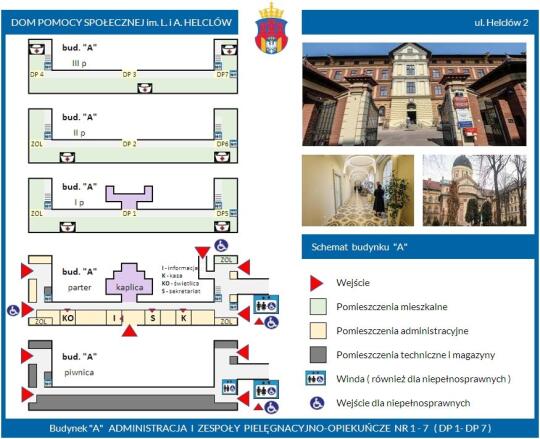Click the gray 'Pomieszczenia techniczne i magazyny' swatch

[318, 355]
